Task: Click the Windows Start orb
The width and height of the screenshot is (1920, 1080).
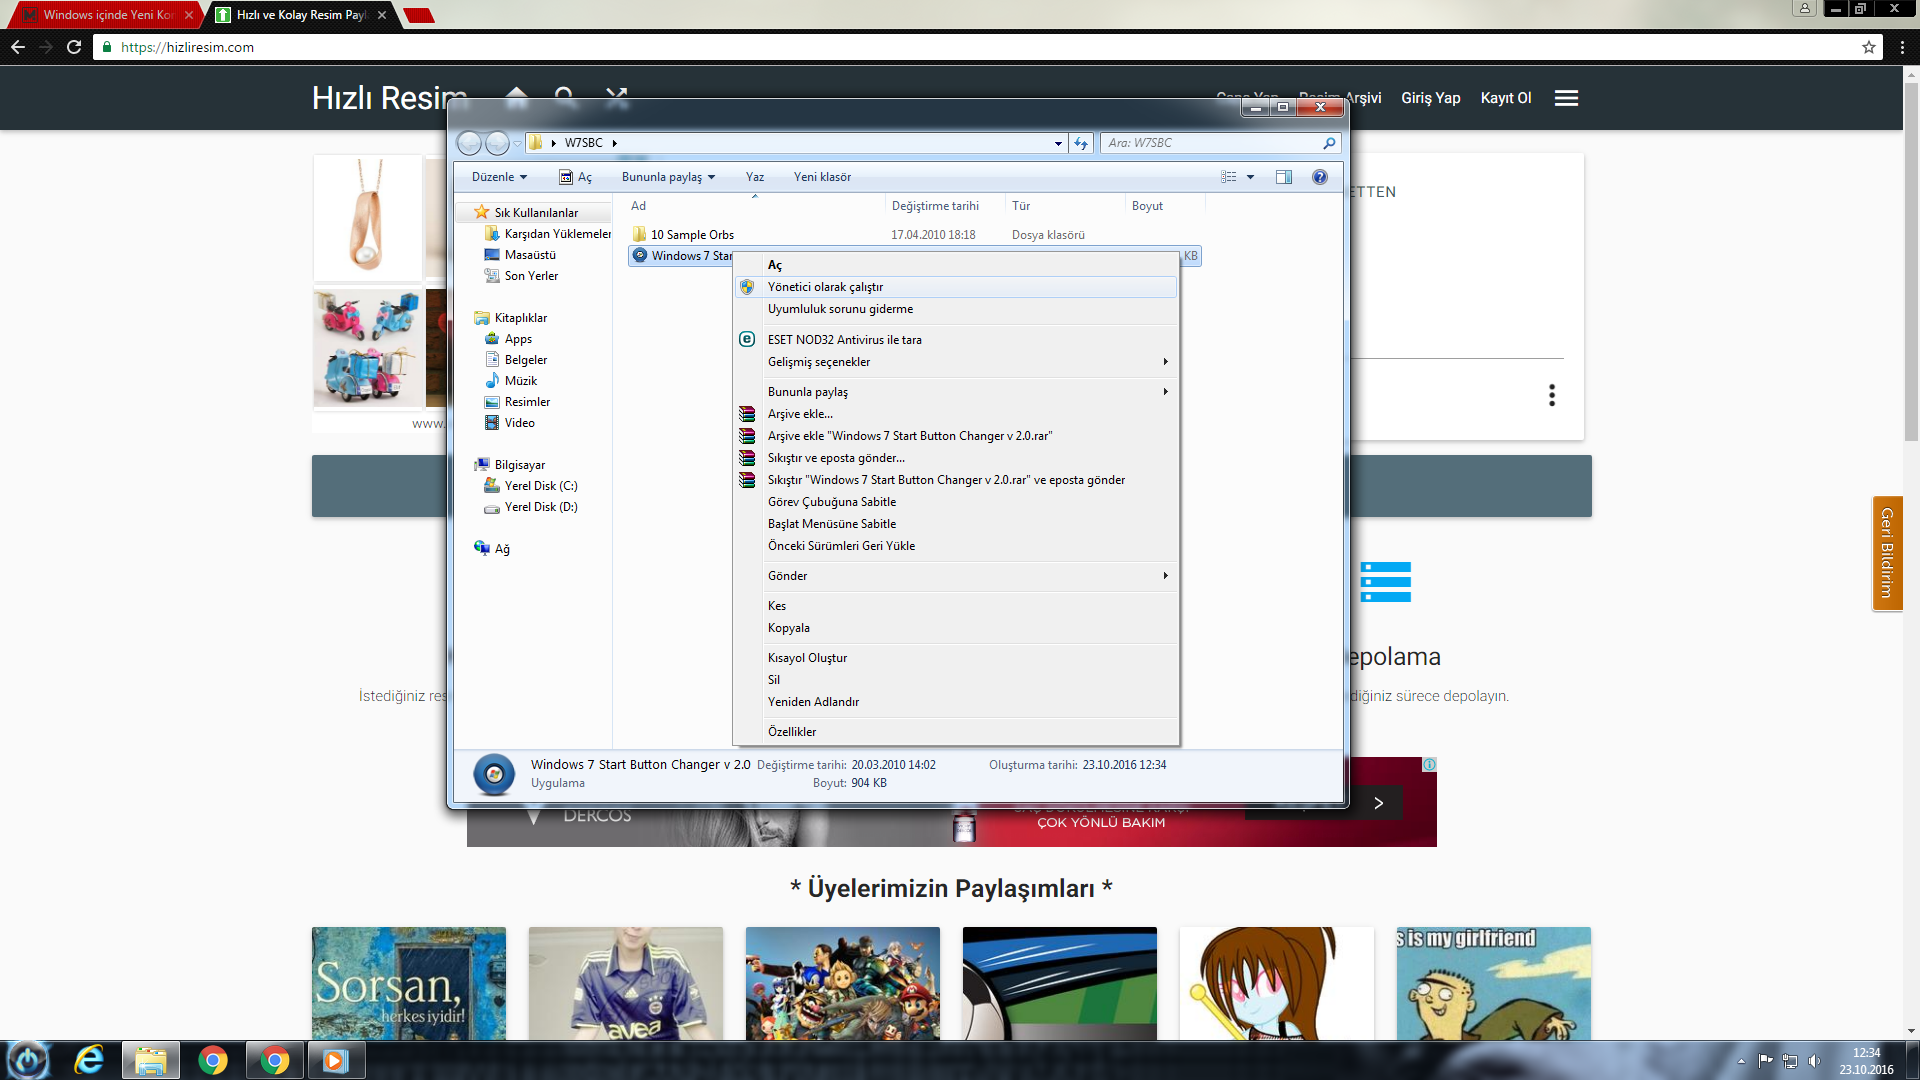Action: pyautogui.click(x=28, y=1060)
